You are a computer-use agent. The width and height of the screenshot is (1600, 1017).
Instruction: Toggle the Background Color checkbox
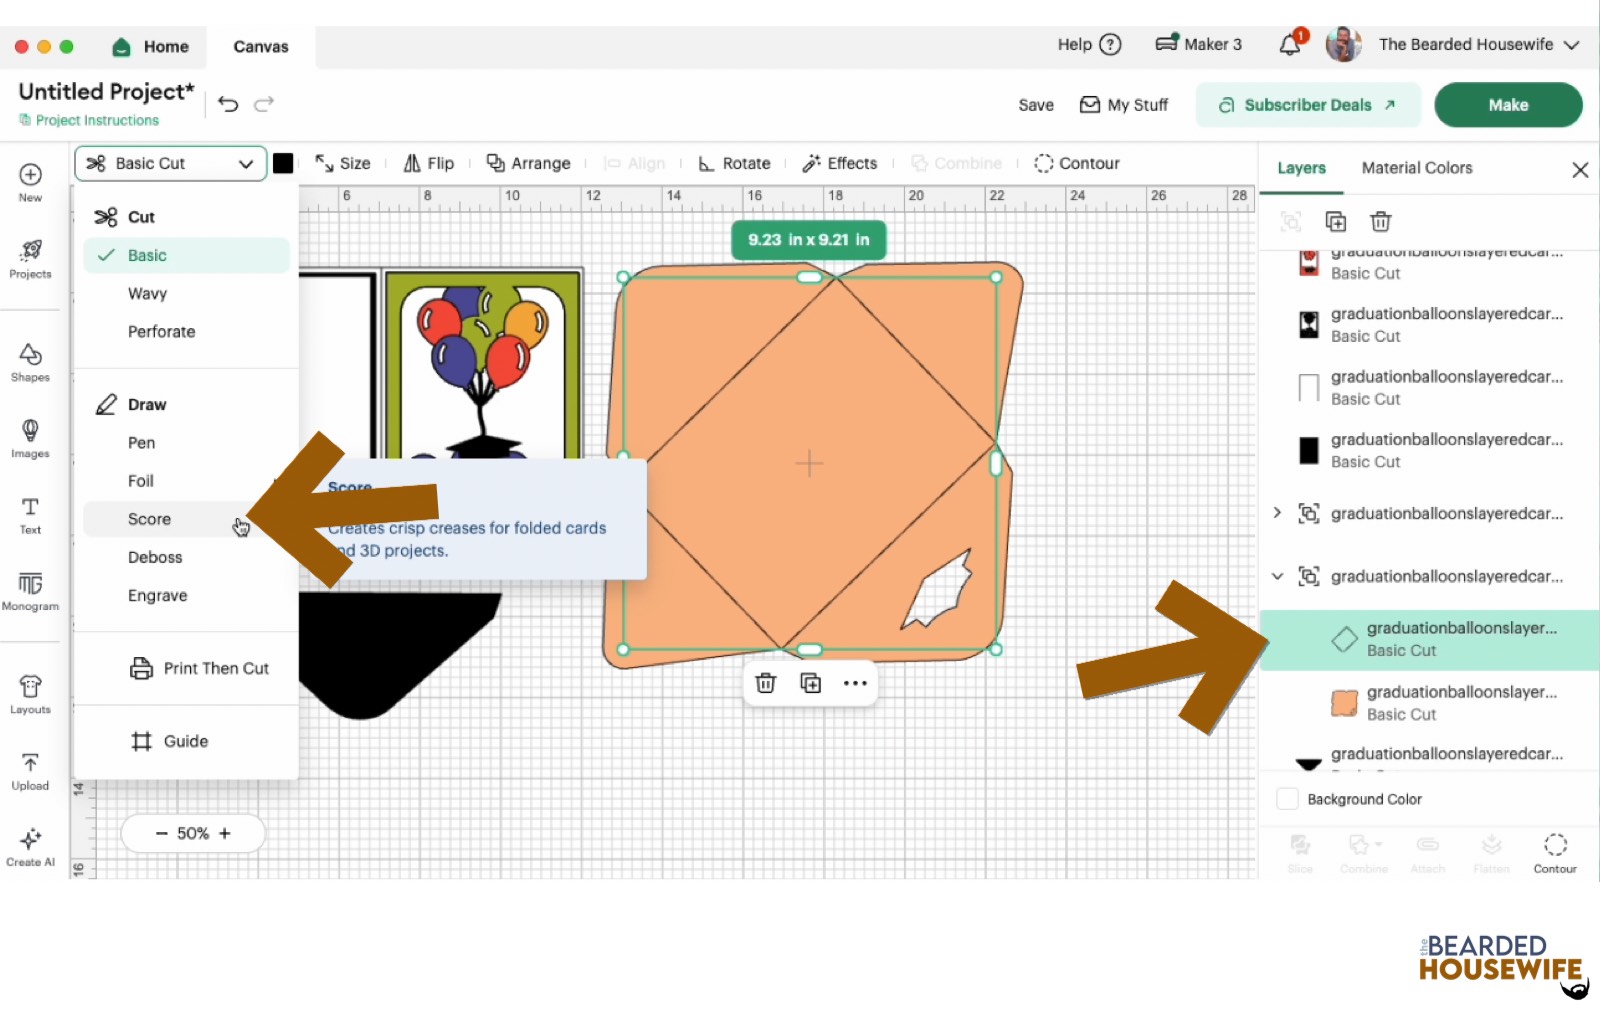[x=1288, y=799]
